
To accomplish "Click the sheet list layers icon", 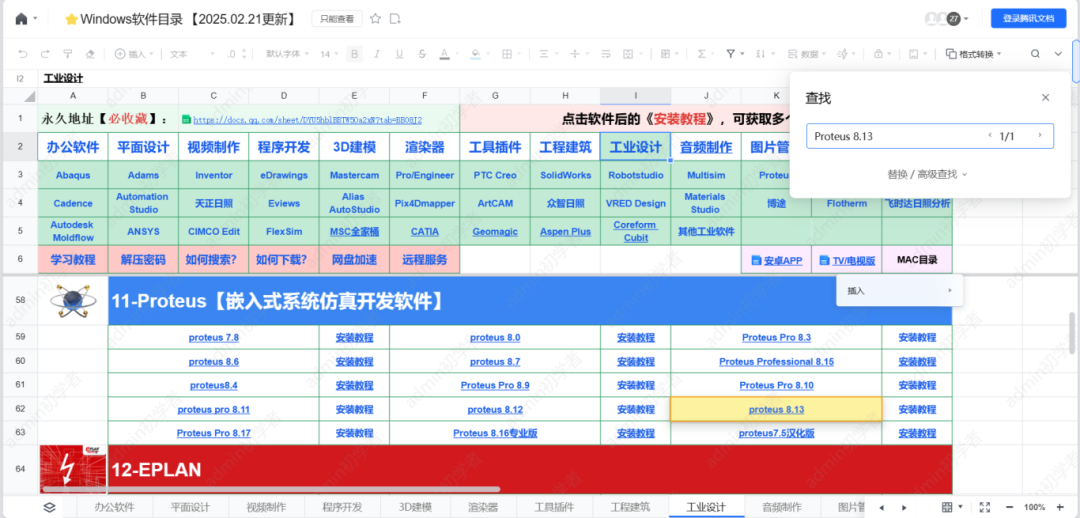I will (x=49, y=507).
